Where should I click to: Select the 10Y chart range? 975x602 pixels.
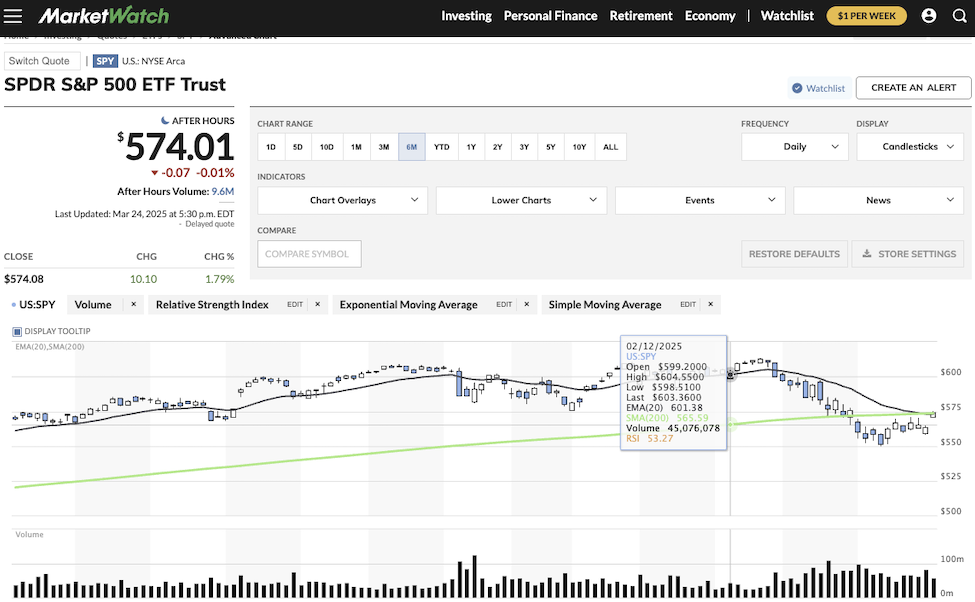580,147
